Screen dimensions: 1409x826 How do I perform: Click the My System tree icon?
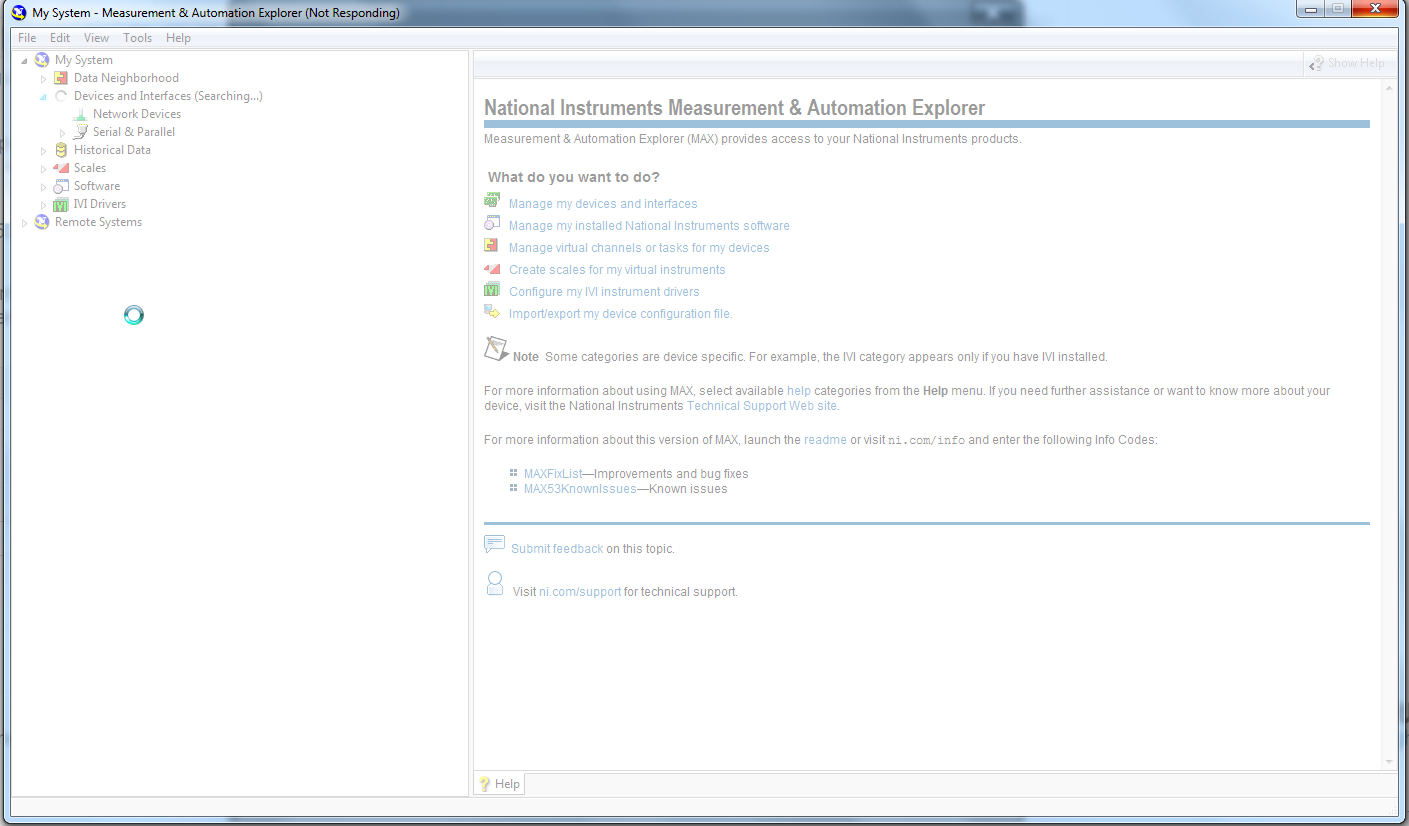(x=41, y=60)
